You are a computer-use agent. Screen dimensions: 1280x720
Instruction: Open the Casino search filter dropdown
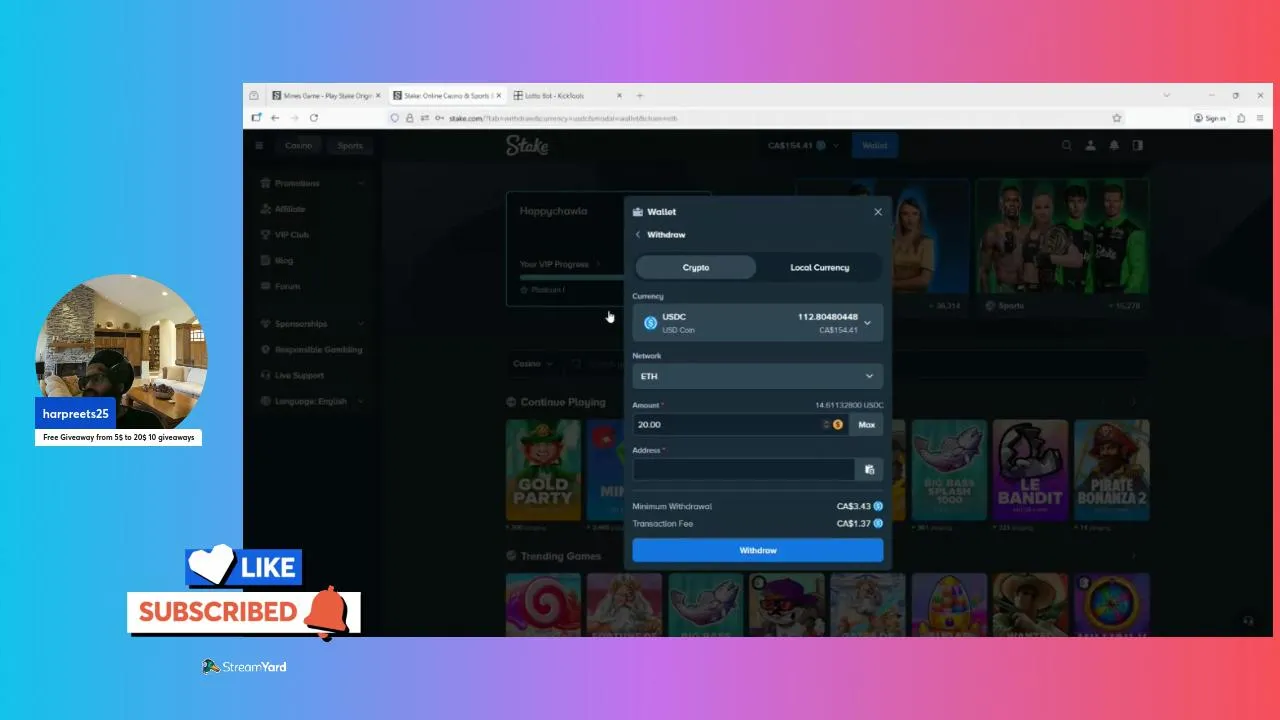(531, 364)
